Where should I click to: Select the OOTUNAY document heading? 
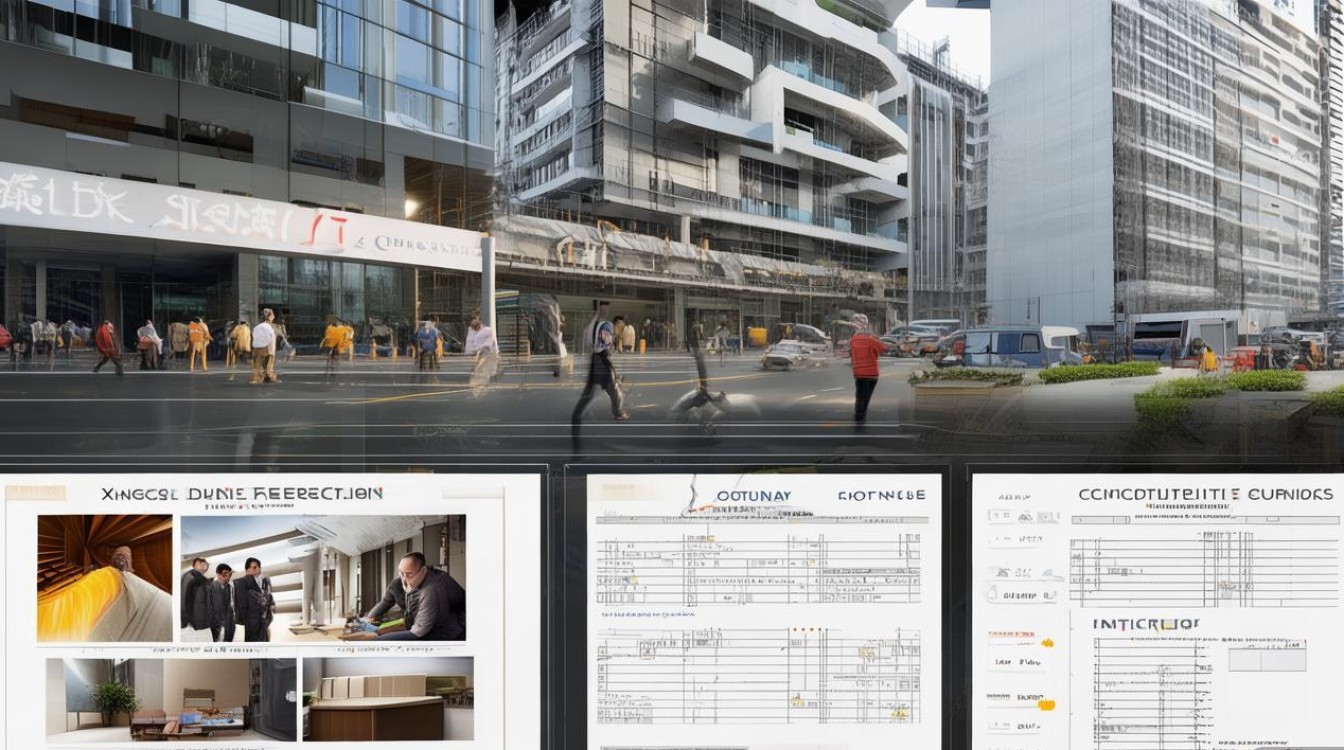(x=753, y=495)
